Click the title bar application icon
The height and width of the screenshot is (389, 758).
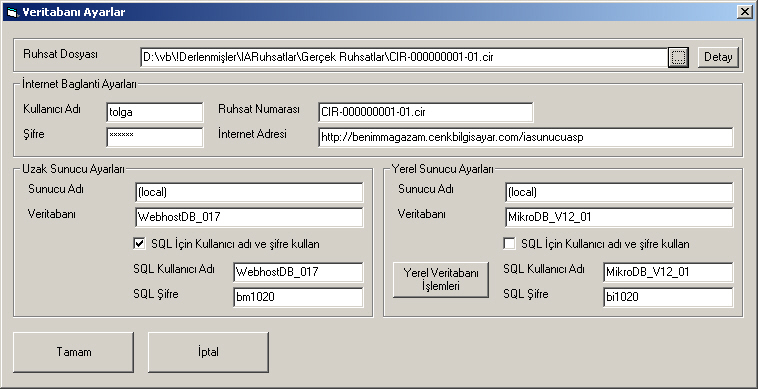(x=12, y=13)
